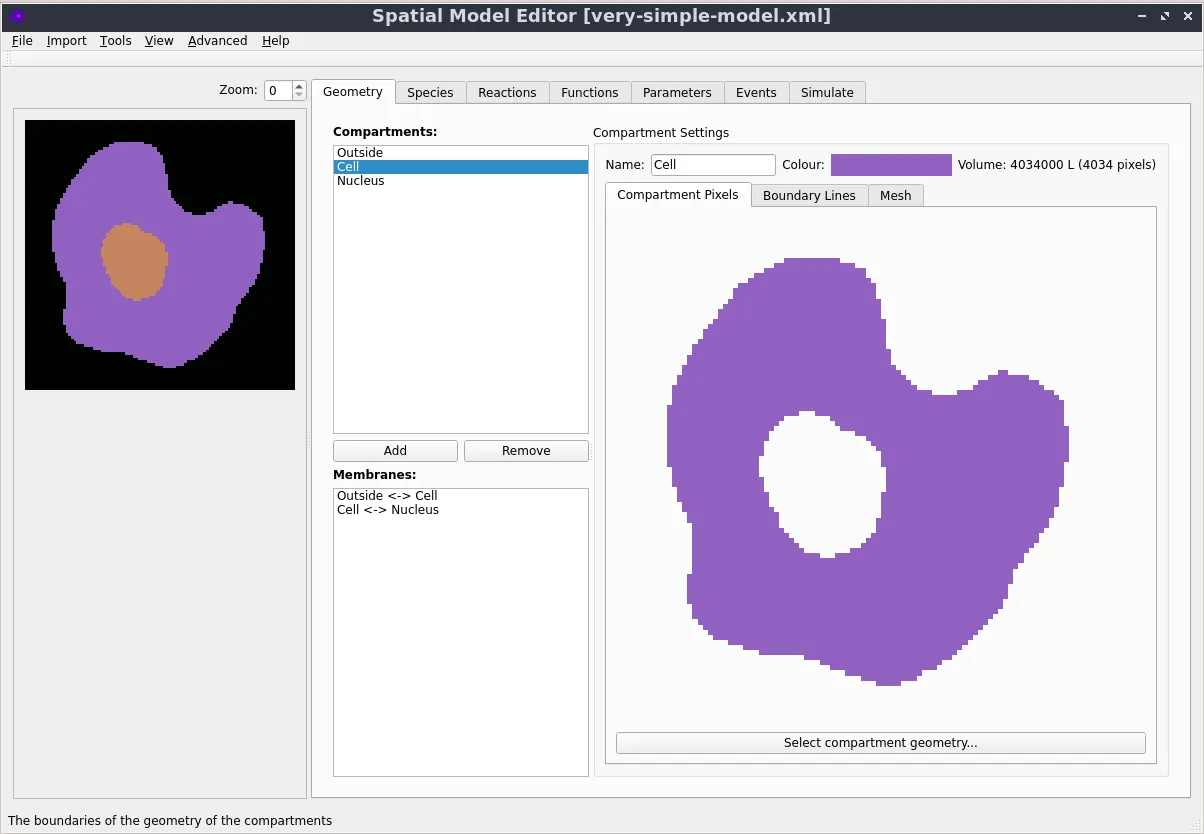Click the Volume text label

(x=1057, y=165)
